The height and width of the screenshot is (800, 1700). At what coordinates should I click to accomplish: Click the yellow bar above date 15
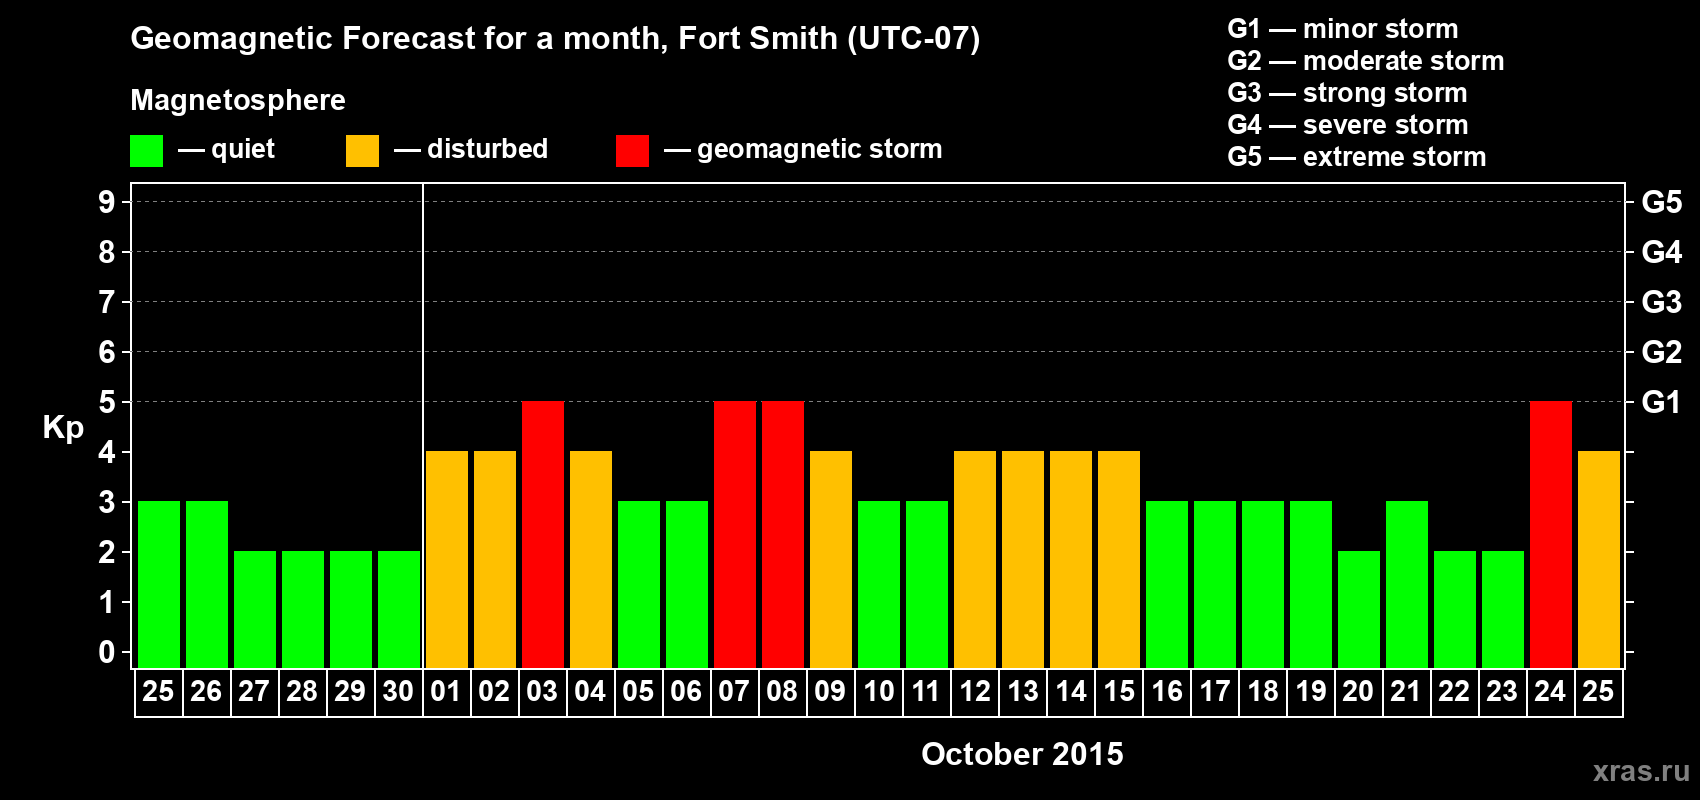point(1118,560)
